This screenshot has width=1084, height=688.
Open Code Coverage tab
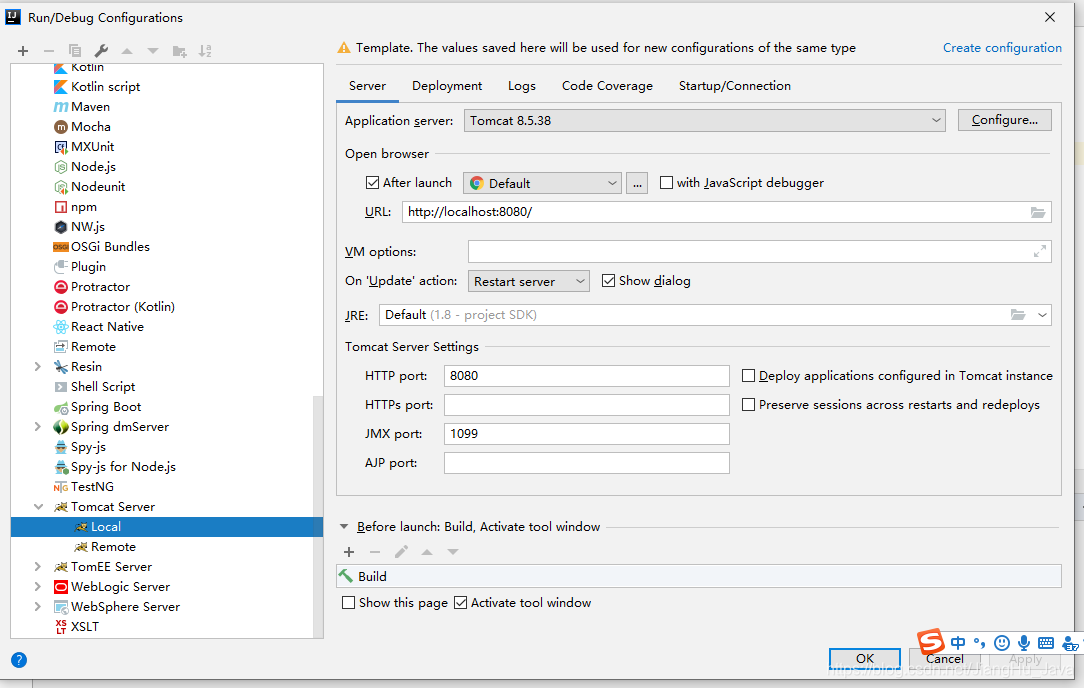(607, 86)
